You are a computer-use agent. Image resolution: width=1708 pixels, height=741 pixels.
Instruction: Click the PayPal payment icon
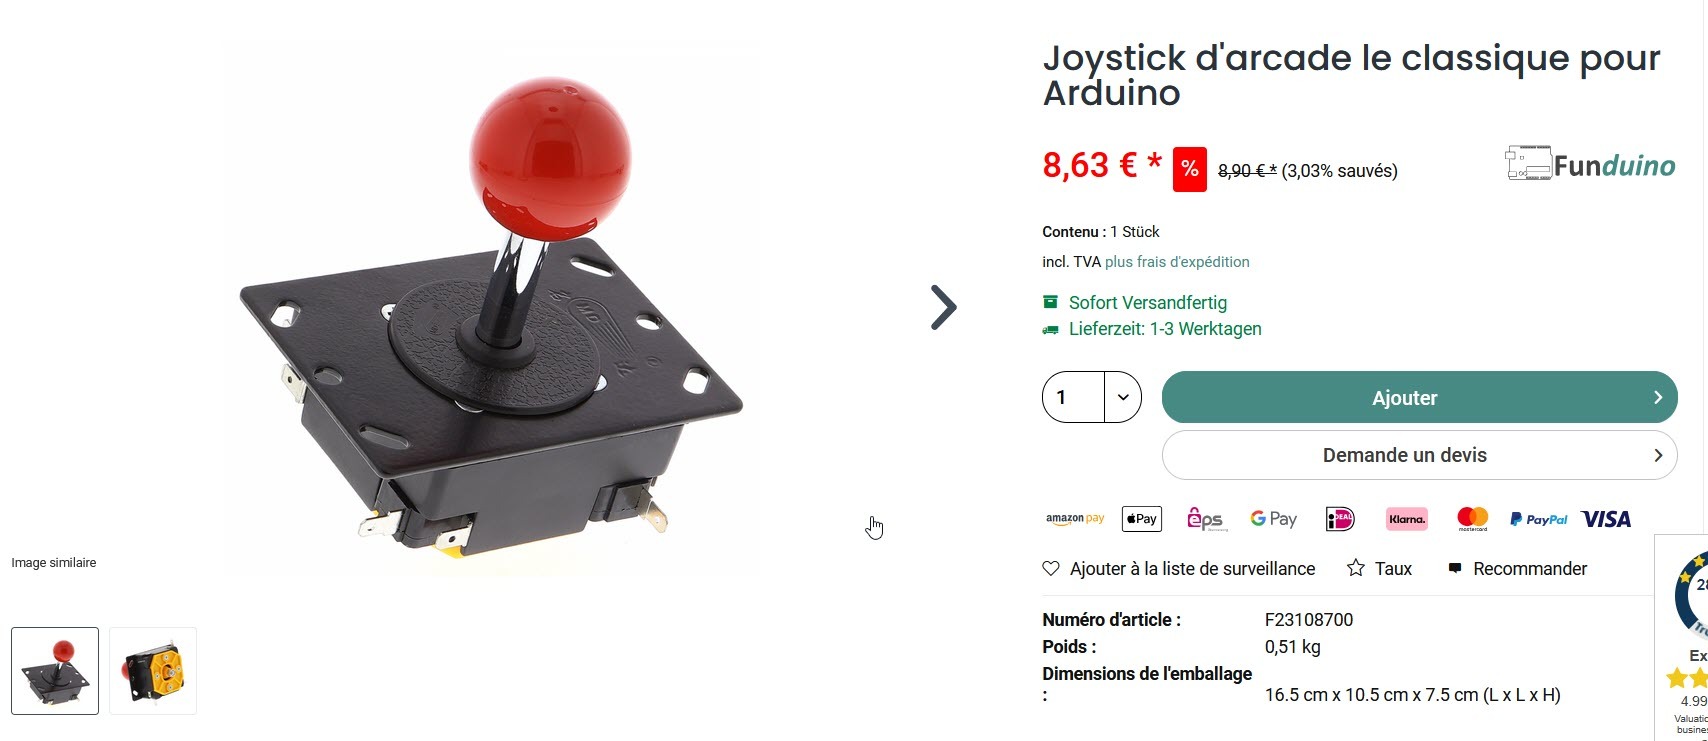[1539, 519]
